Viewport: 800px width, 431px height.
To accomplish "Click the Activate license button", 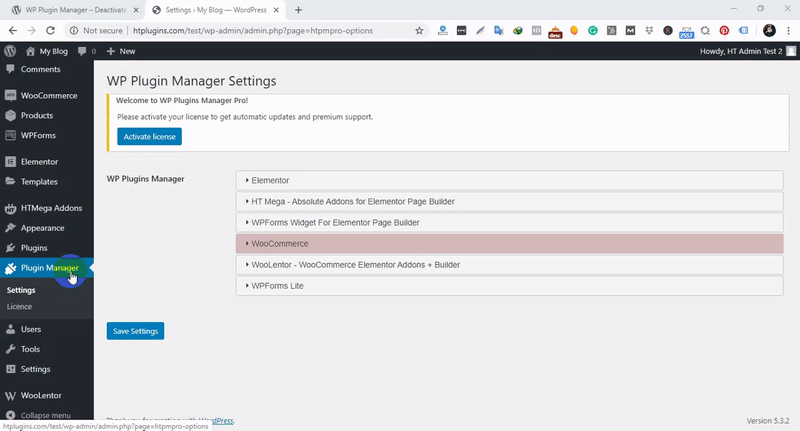I will tap(149, 136).
